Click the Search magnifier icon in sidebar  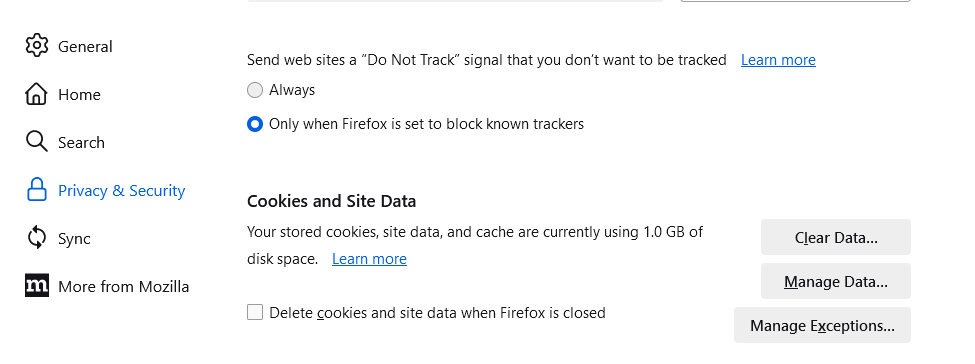[37, 142]
